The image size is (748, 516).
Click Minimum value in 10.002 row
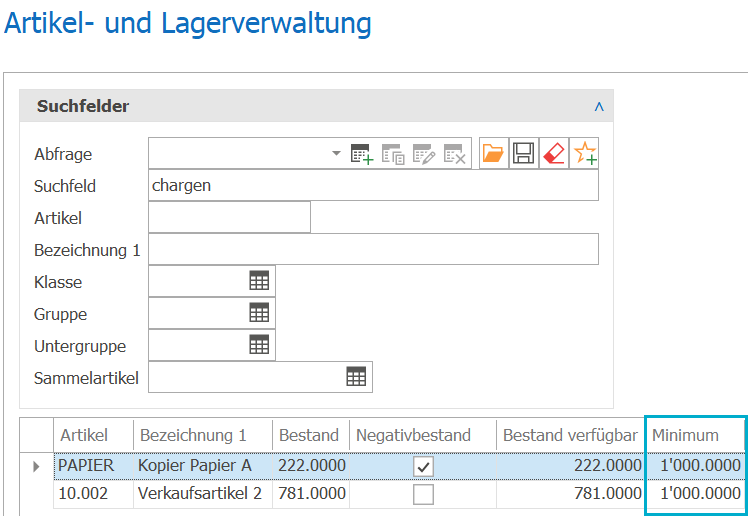coord(695,494)
